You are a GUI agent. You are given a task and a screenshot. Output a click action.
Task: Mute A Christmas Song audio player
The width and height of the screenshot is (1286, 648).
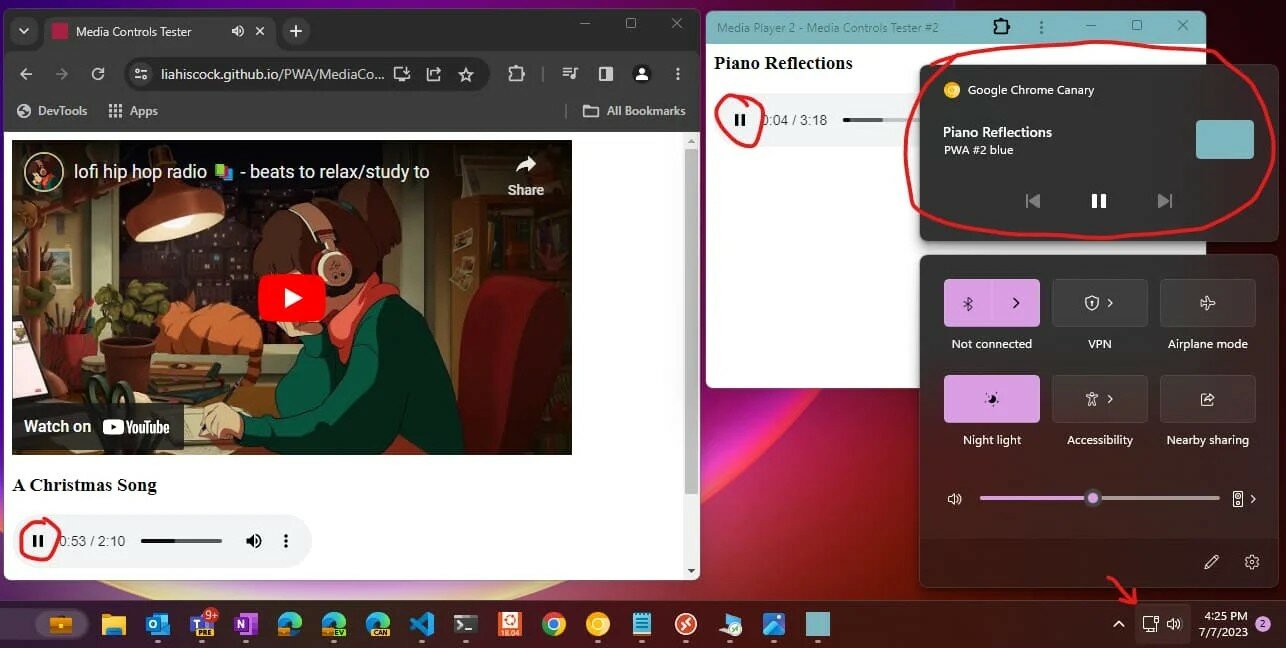[254, 541]
